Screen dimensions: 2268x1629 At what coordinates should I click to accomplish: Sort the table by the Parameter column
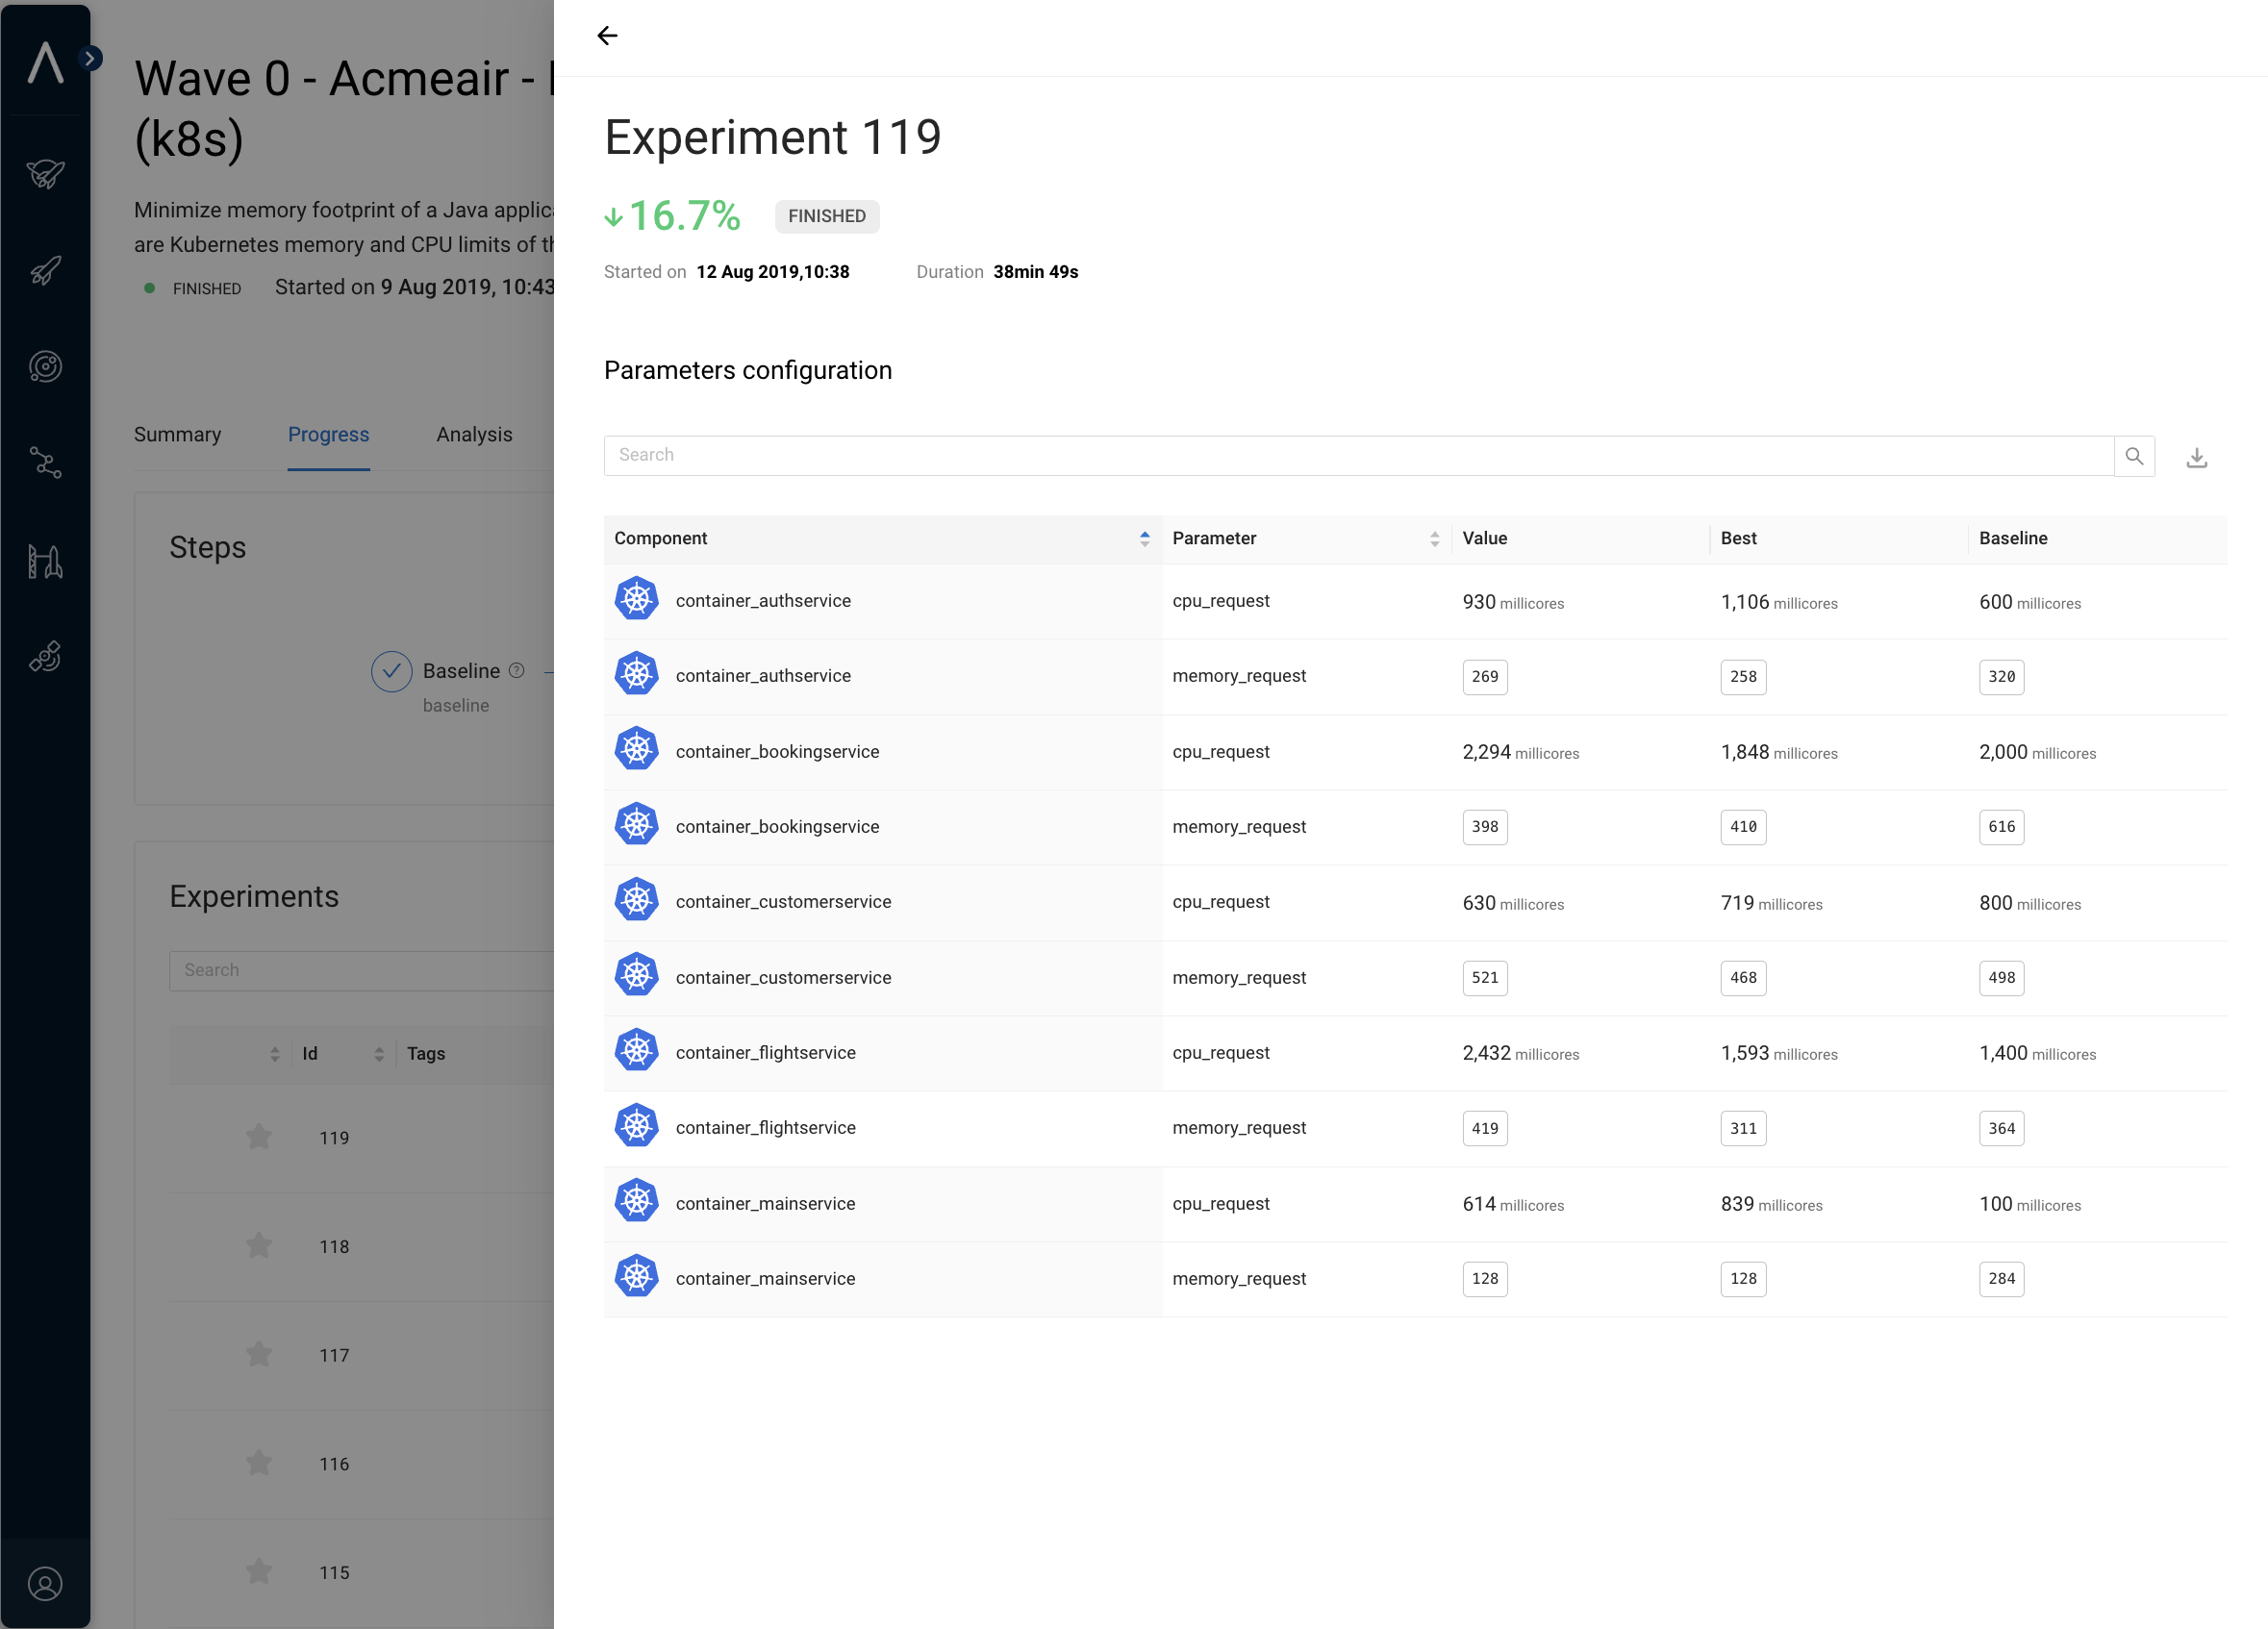1434,539
